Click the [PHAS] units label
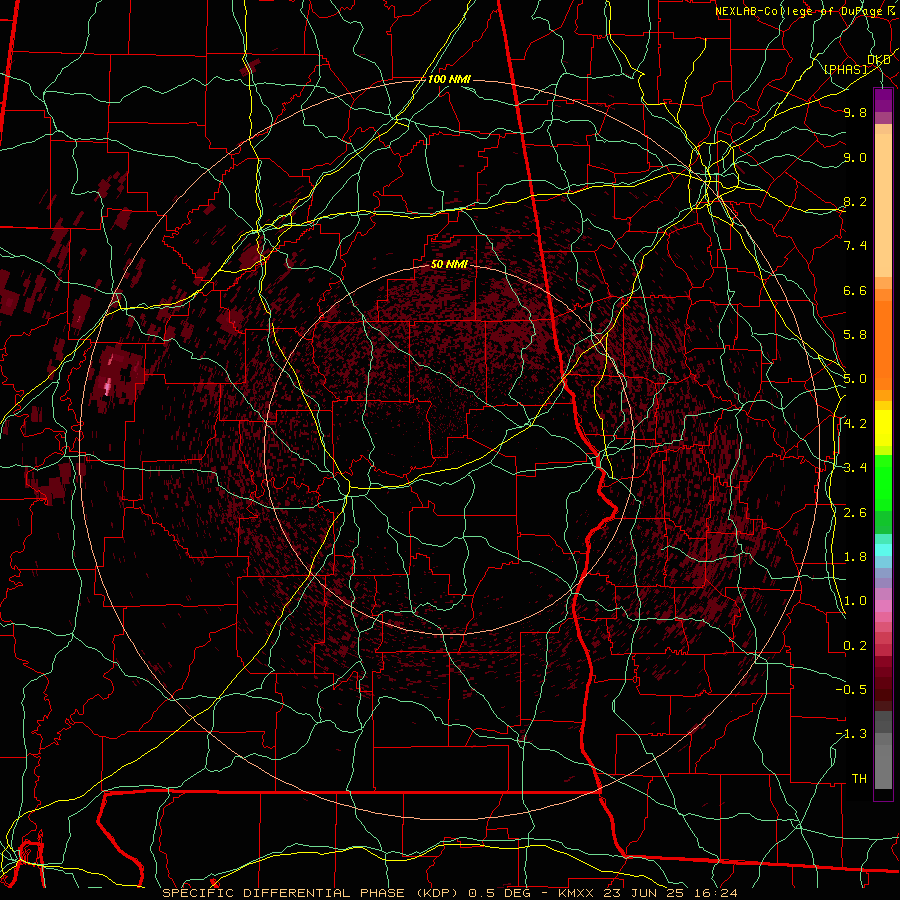Viewport: 900px width, 900px height. click(x=845, y=70)
